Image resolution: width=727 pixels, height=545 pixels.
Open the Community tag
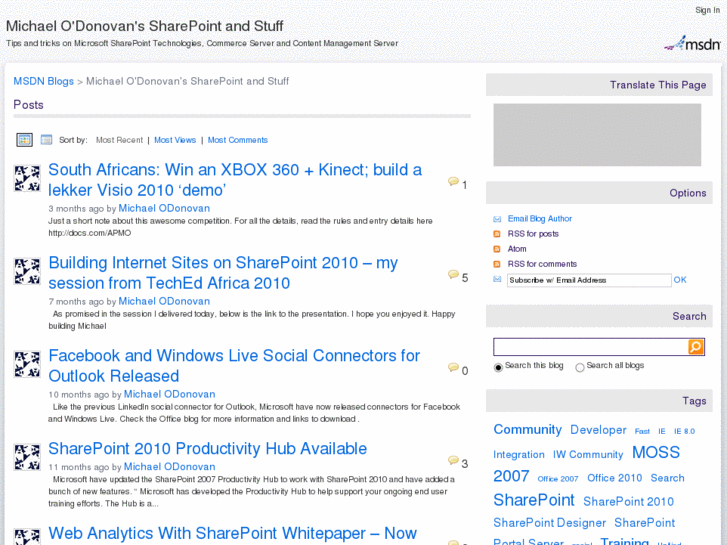pos(528,430)
